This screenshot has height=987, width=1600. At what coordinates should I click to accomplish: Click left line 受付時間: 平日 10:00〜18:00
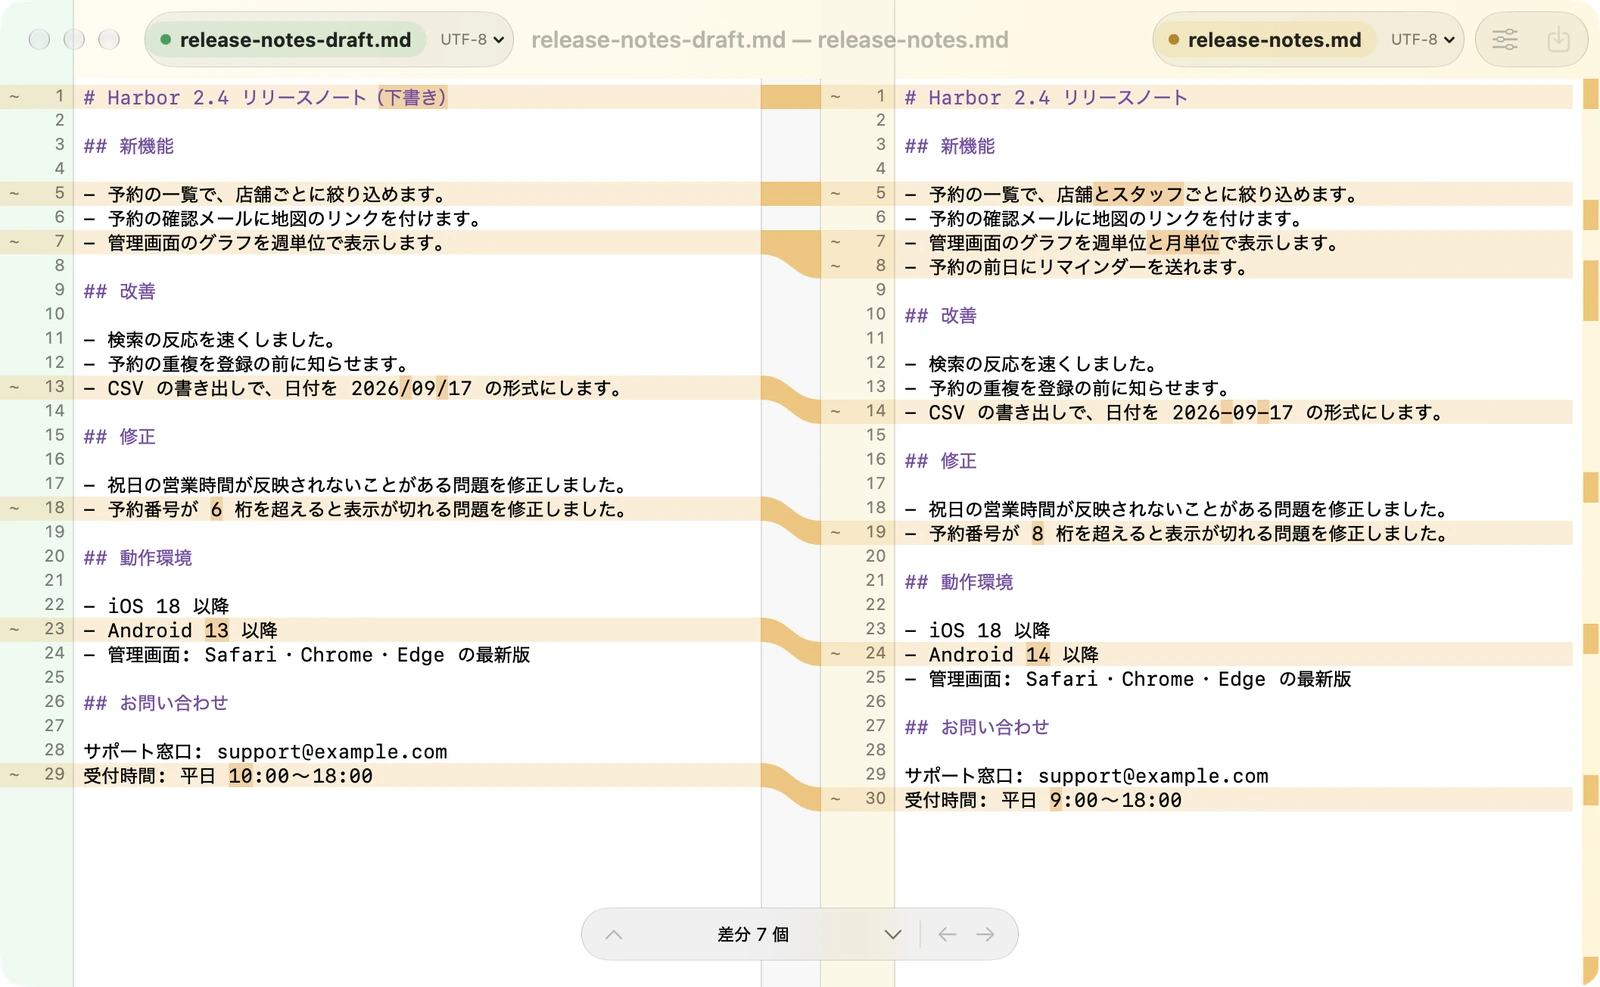point(228,776)
